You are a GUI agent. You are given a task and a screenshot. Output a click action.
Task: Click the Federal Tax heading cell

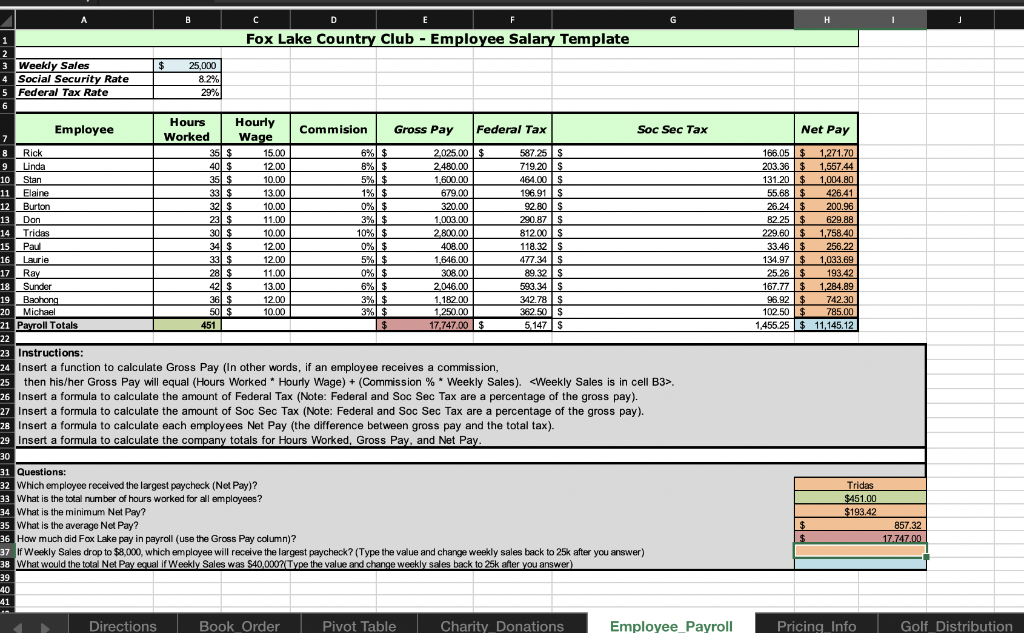512,129
